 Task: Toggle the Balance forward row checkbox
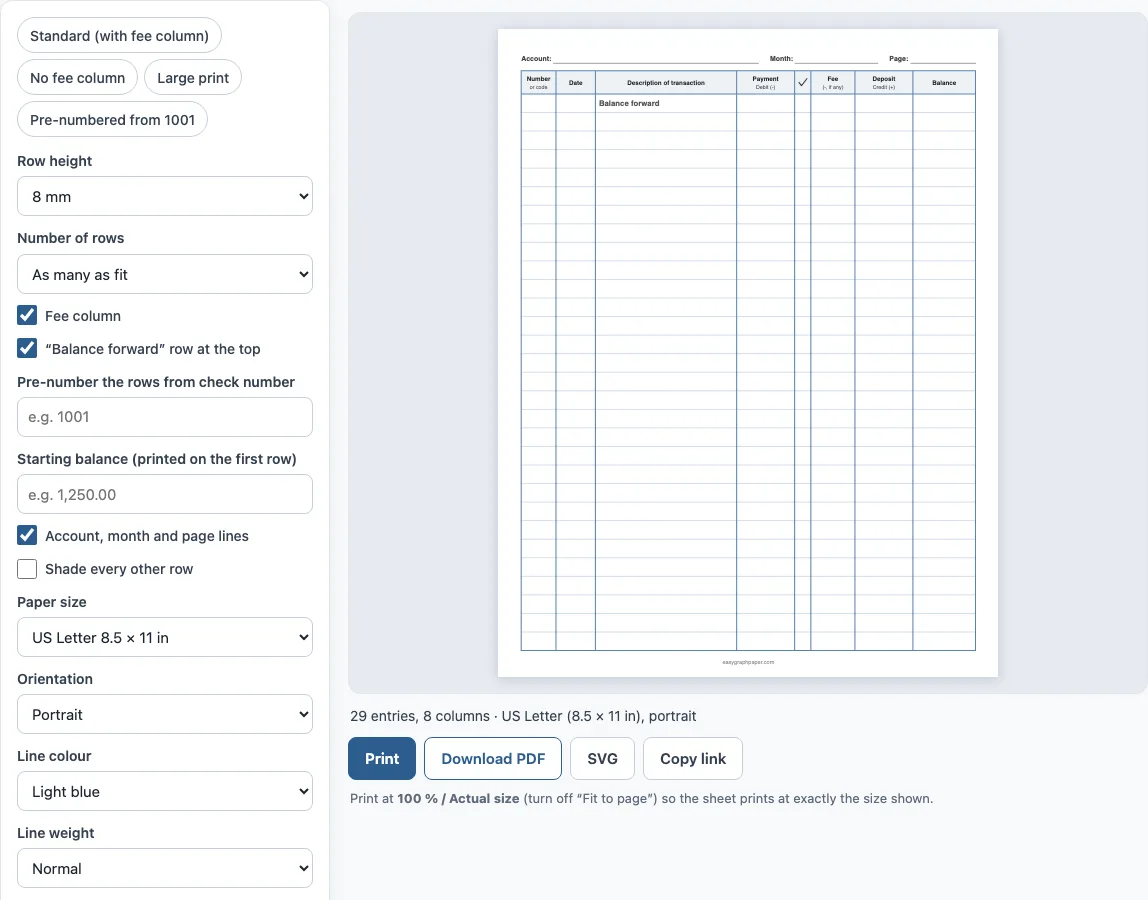27,349
